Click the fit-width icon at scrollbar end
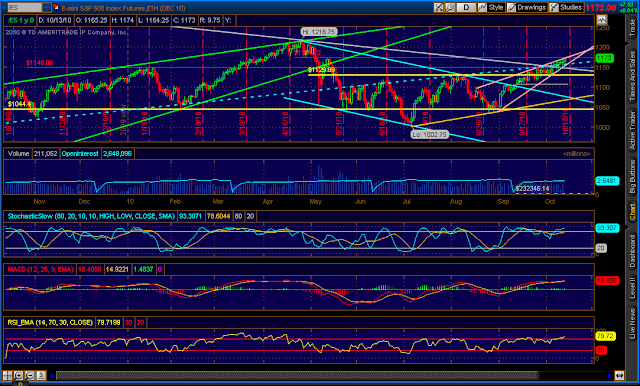640x386 pixels. pos(619,375)
